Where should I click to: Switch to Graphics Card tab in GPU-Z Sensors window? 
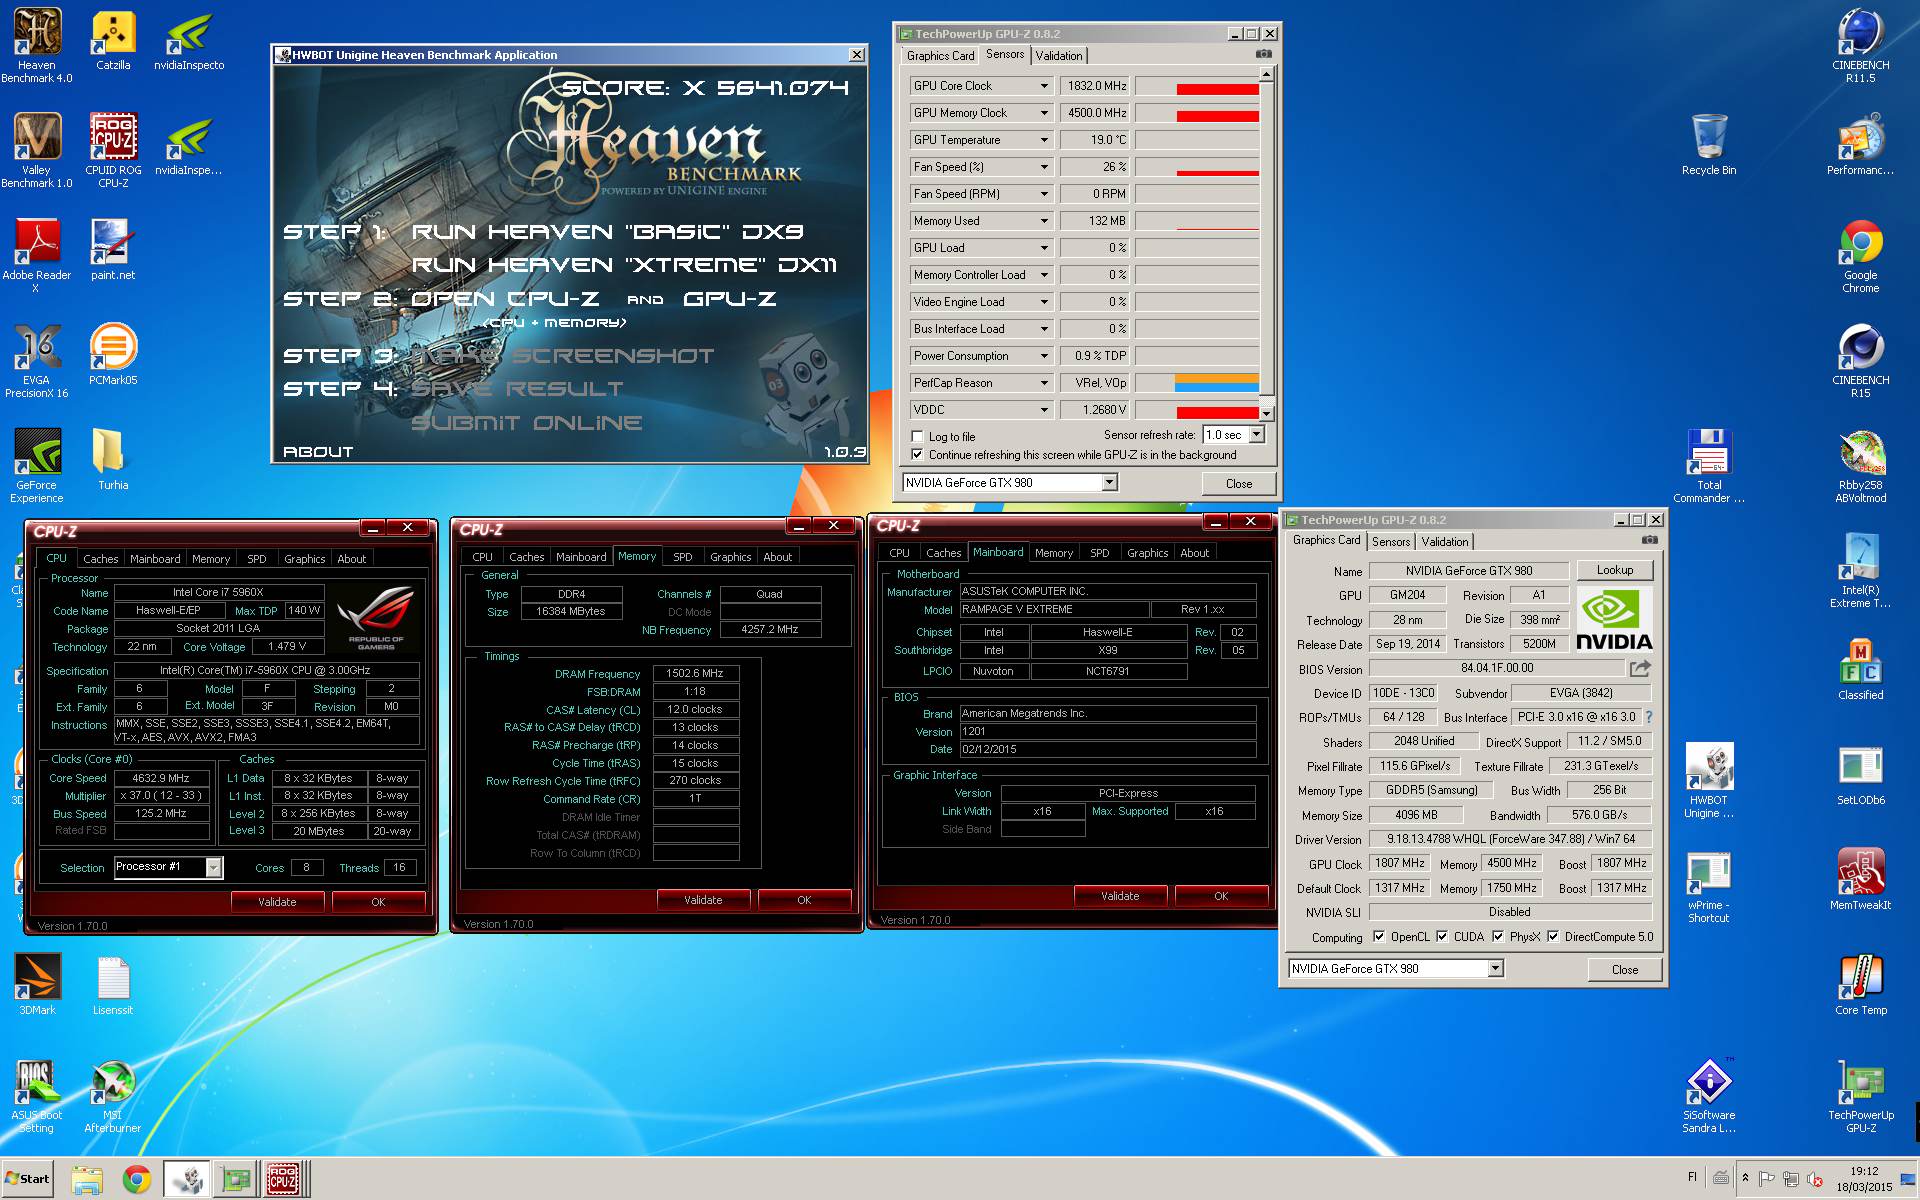coord(940,56)
